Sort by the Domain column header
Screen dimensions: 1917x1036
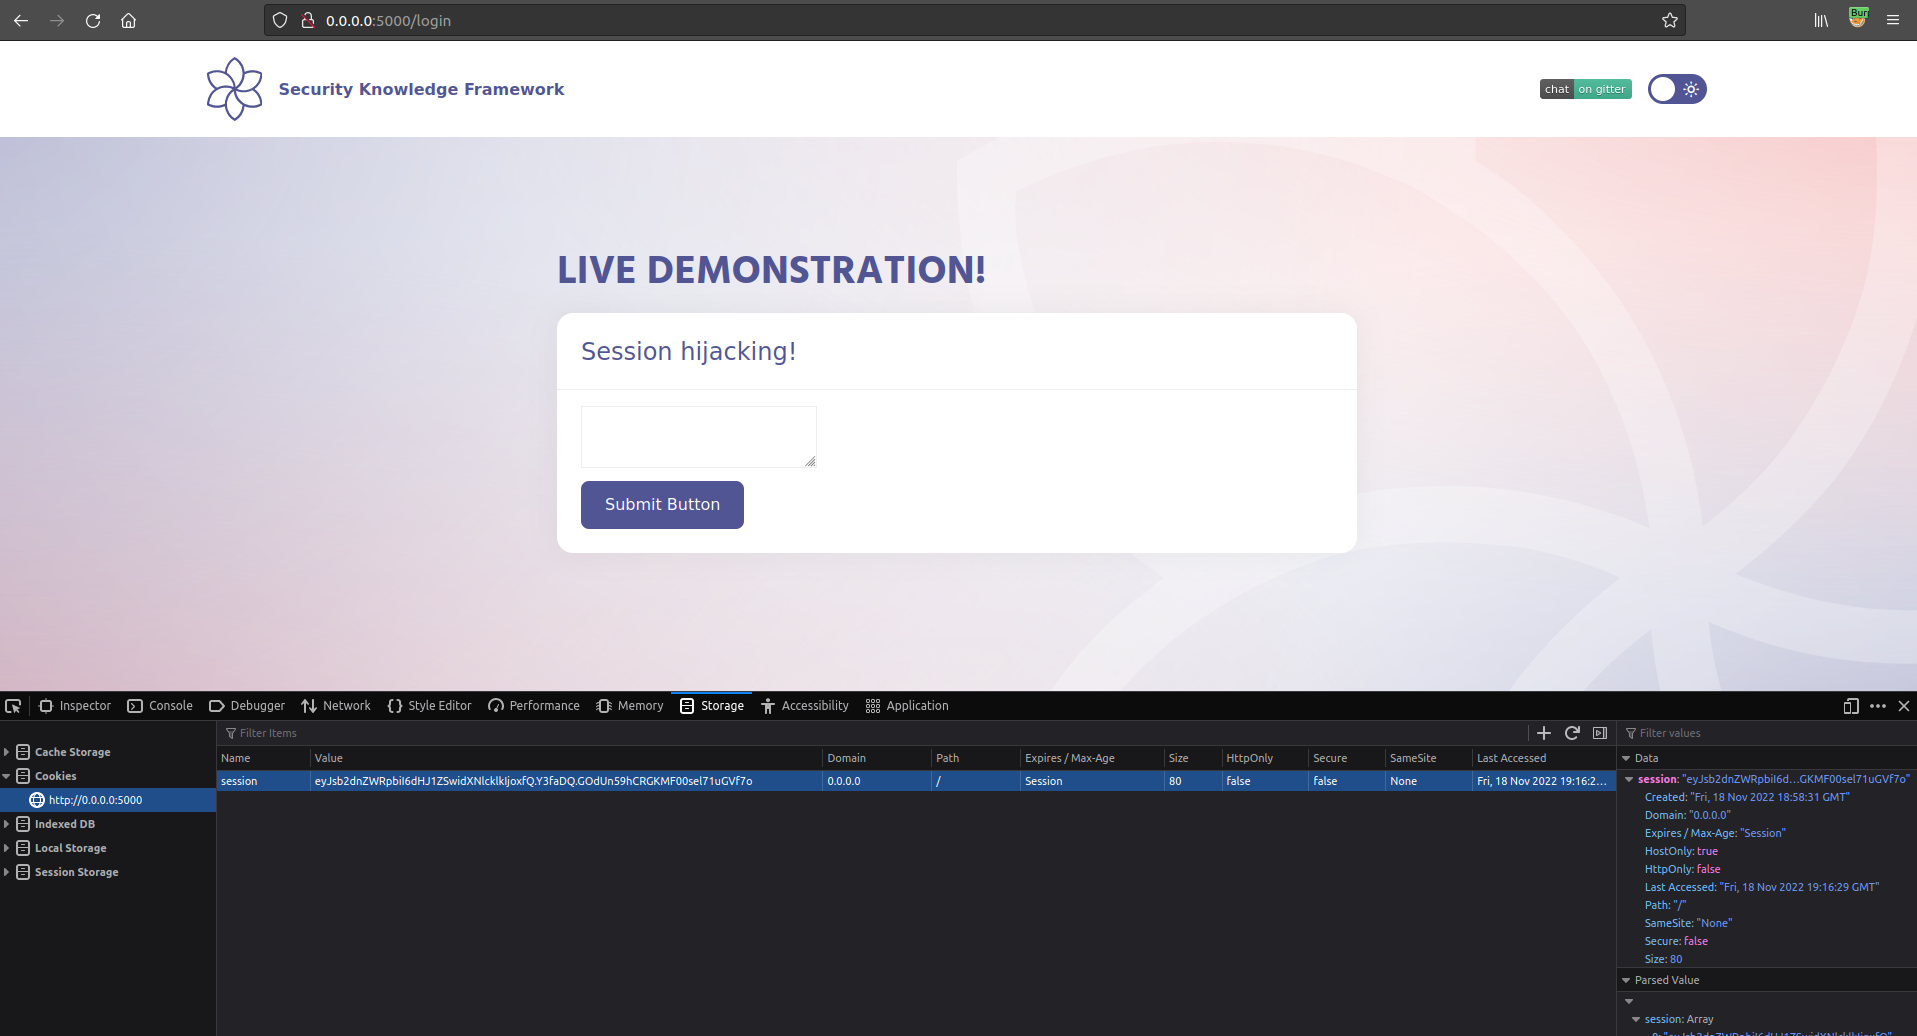[x=877, y=758]
